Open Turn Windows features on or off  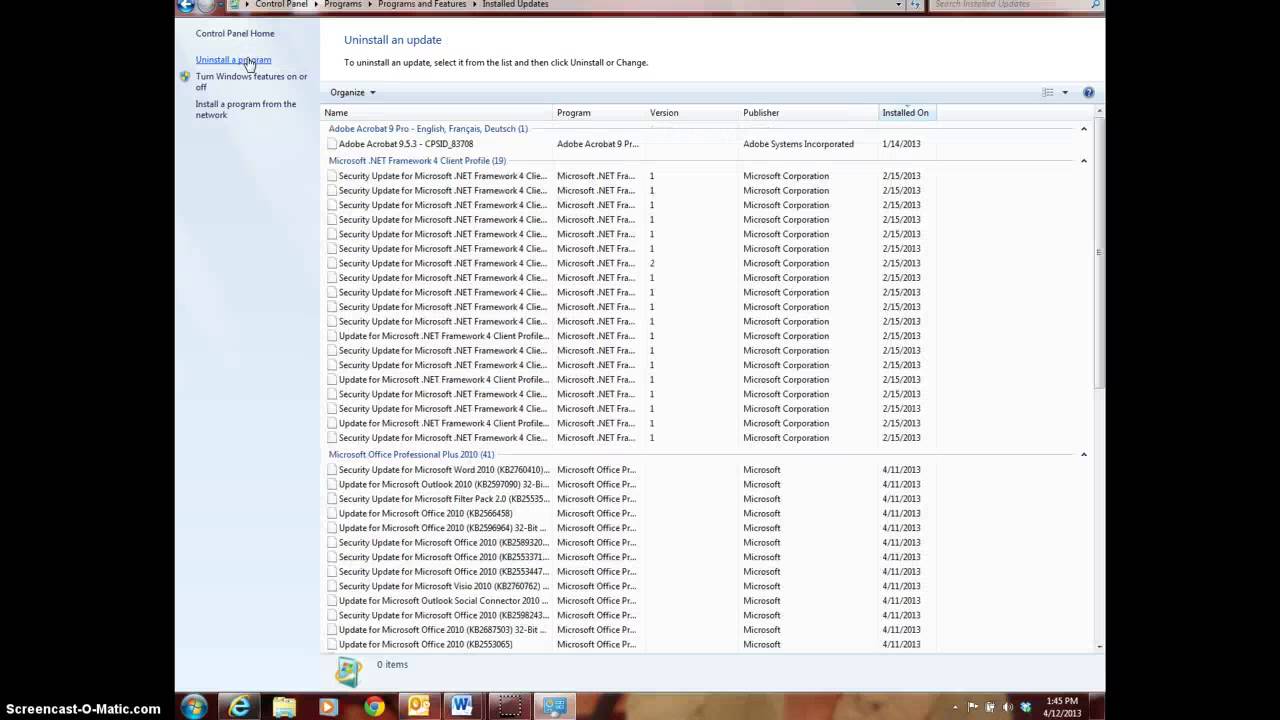[251, 82]
